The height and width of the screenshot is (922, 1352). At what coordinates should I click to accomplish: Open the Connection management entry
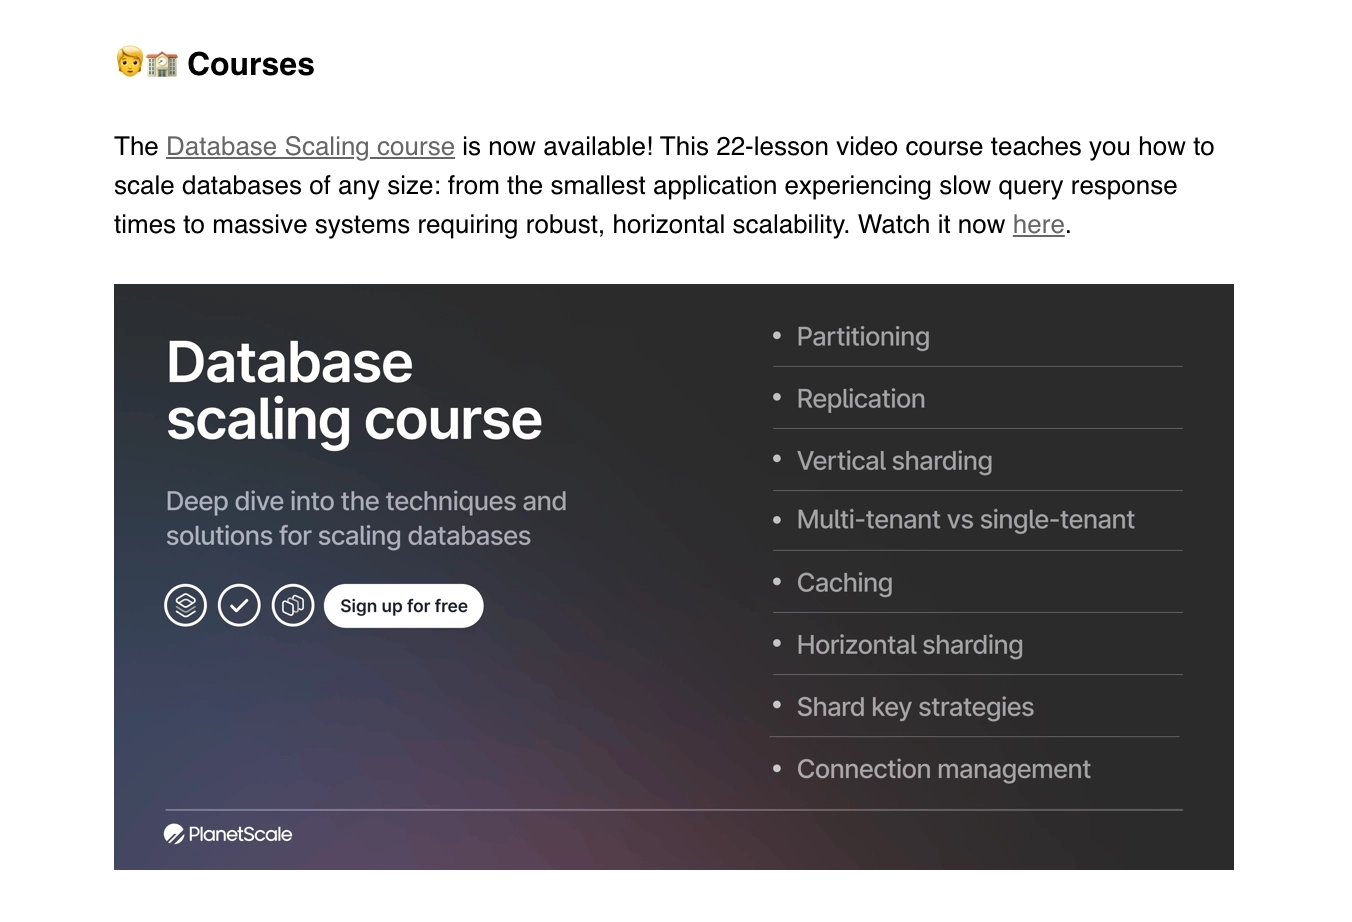(943, 769)
